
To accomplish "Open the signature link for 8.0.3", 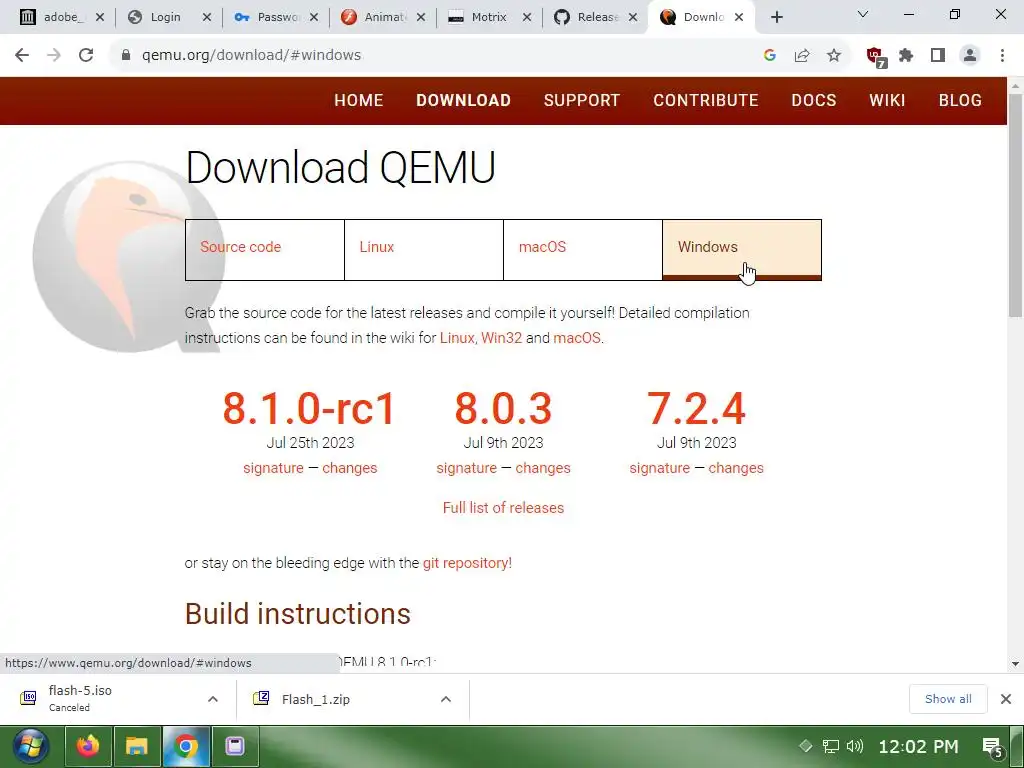I will click(x=466, y=468).
